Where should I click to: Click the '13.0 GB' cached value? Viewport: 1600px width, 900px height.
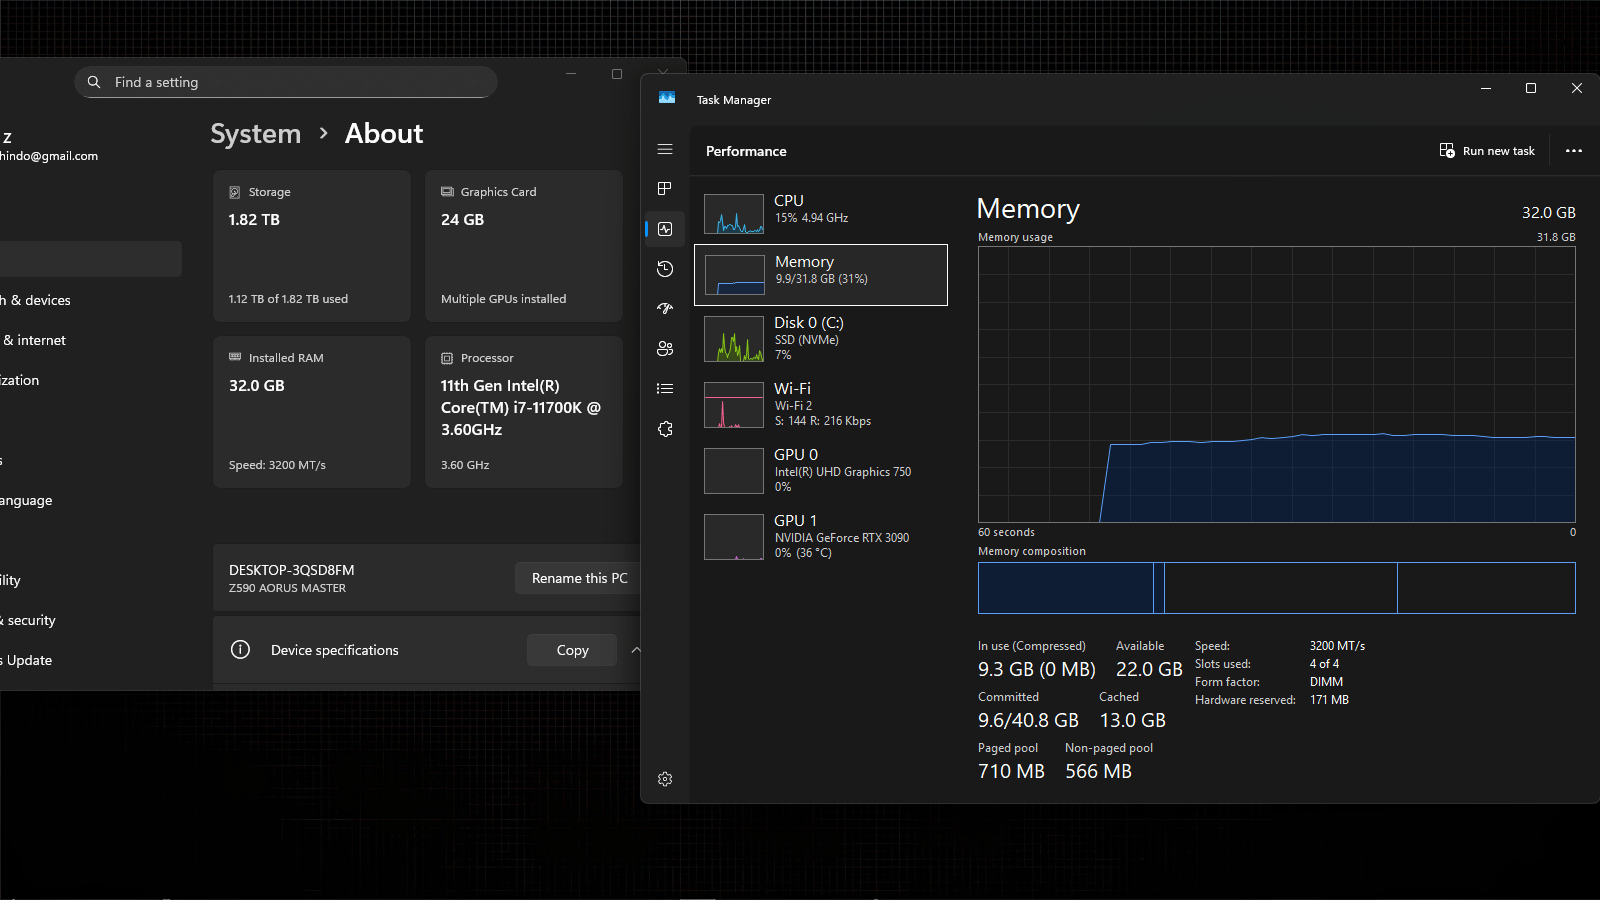(1133, 720)
